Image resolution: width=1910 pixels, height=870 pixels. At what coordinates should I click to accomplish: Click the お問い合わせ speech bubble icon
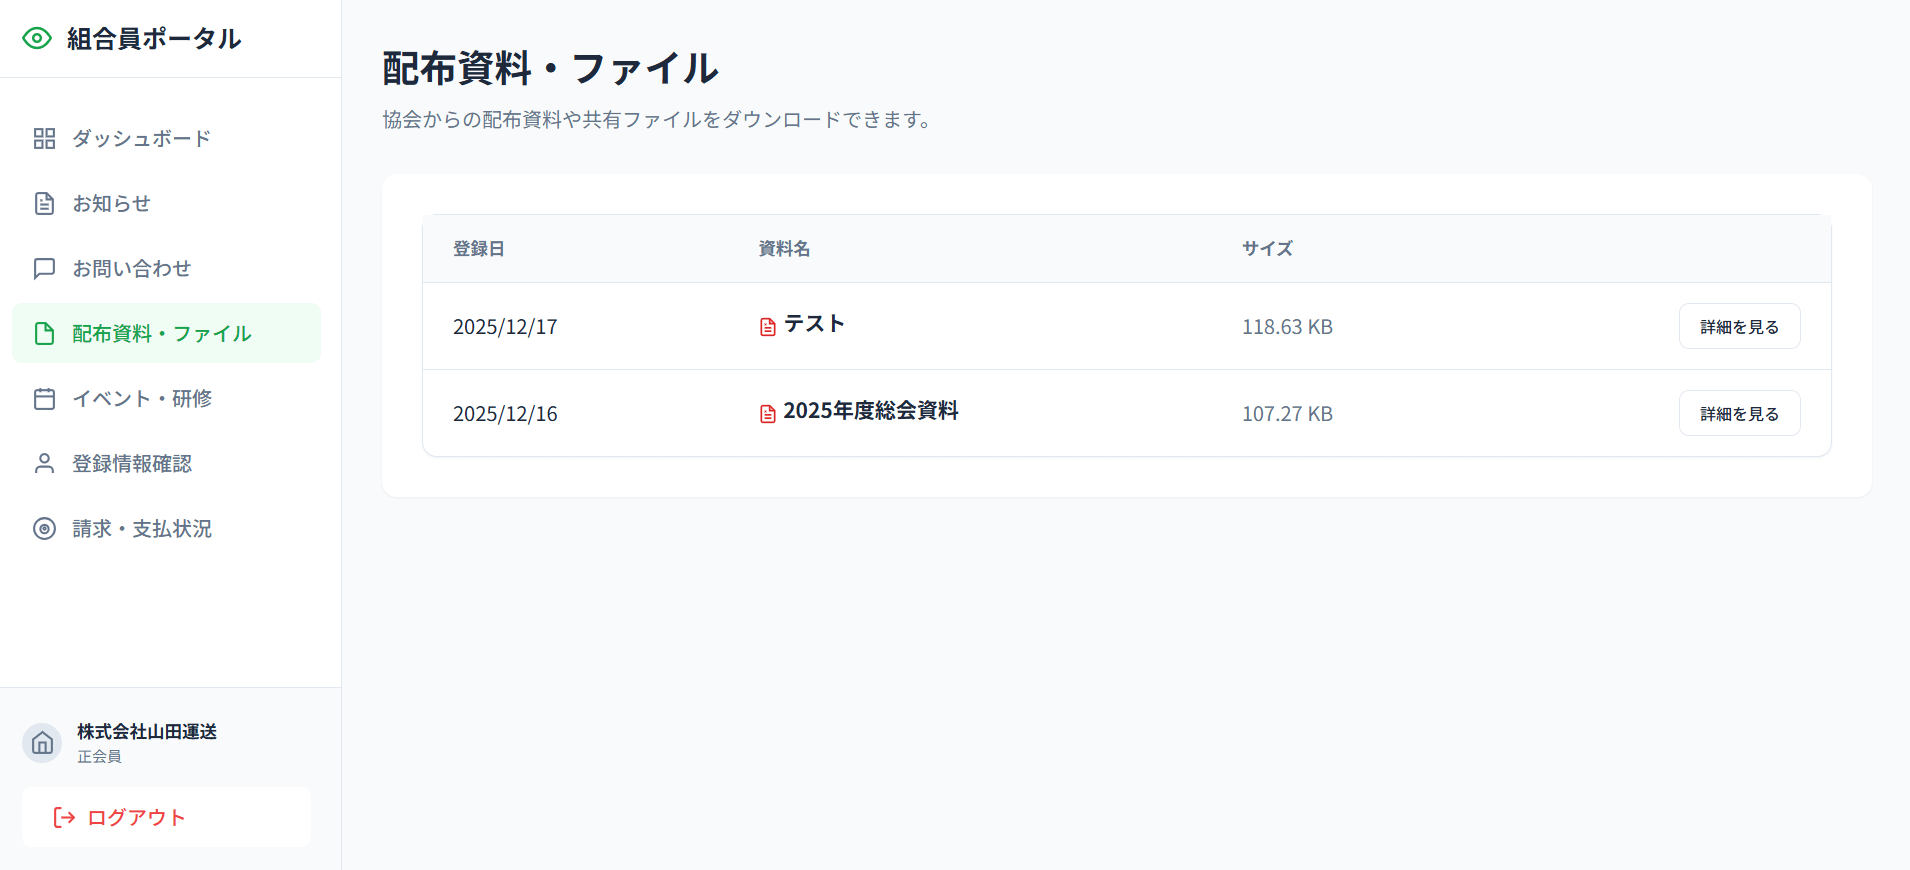[x=44, y=269]
